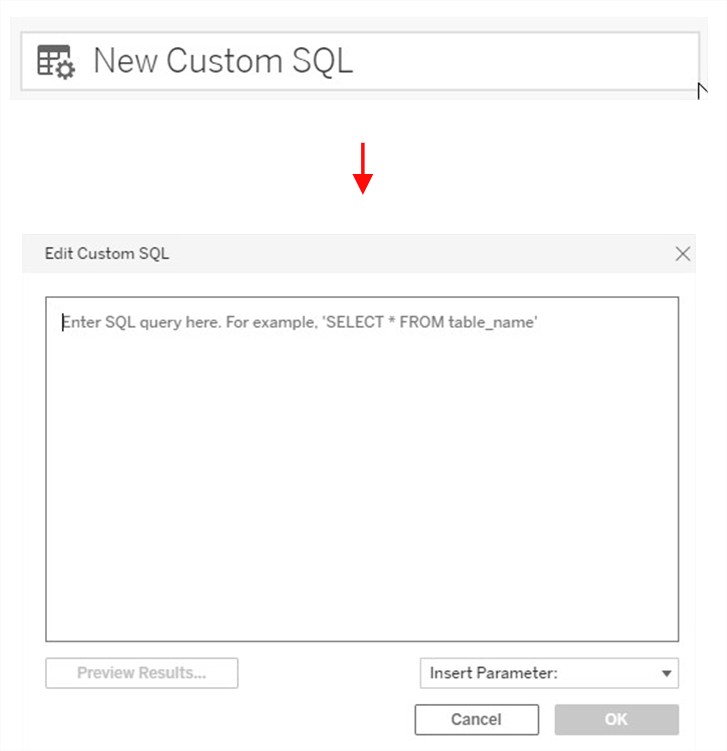Click the small gear on the table icon

point(66,69)
